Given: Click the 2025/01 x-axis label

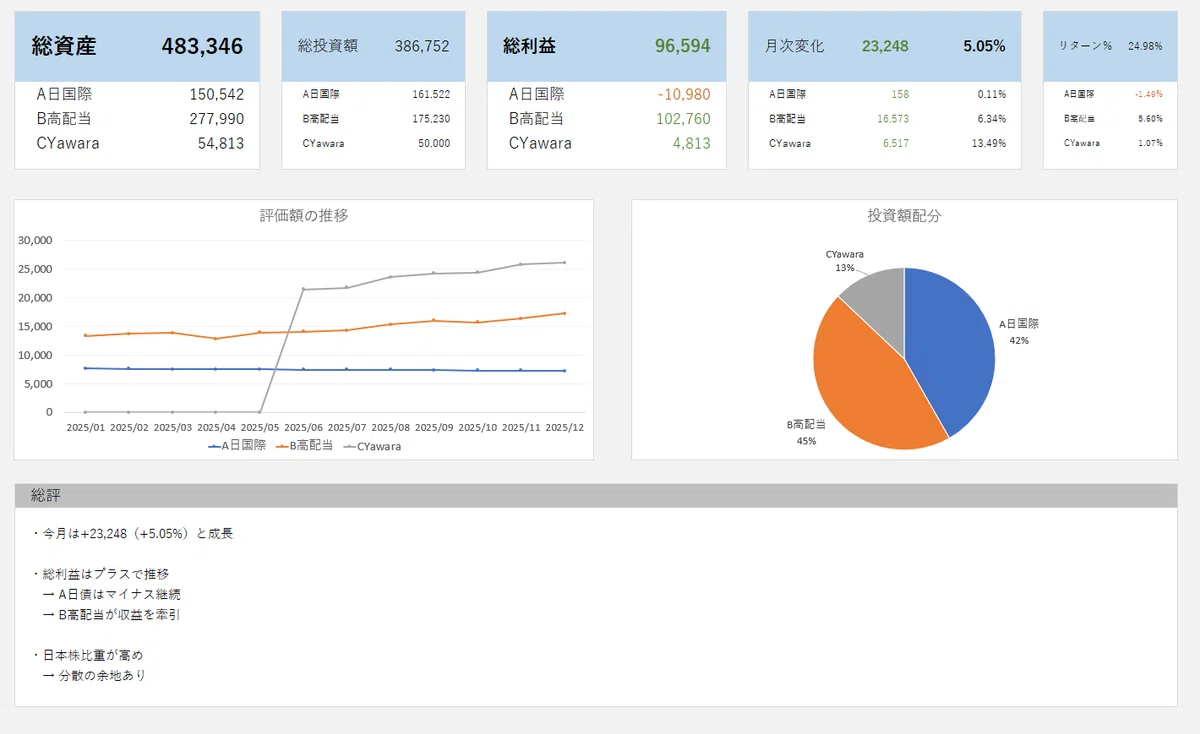Looking at the screenshot, I should 86,427.
